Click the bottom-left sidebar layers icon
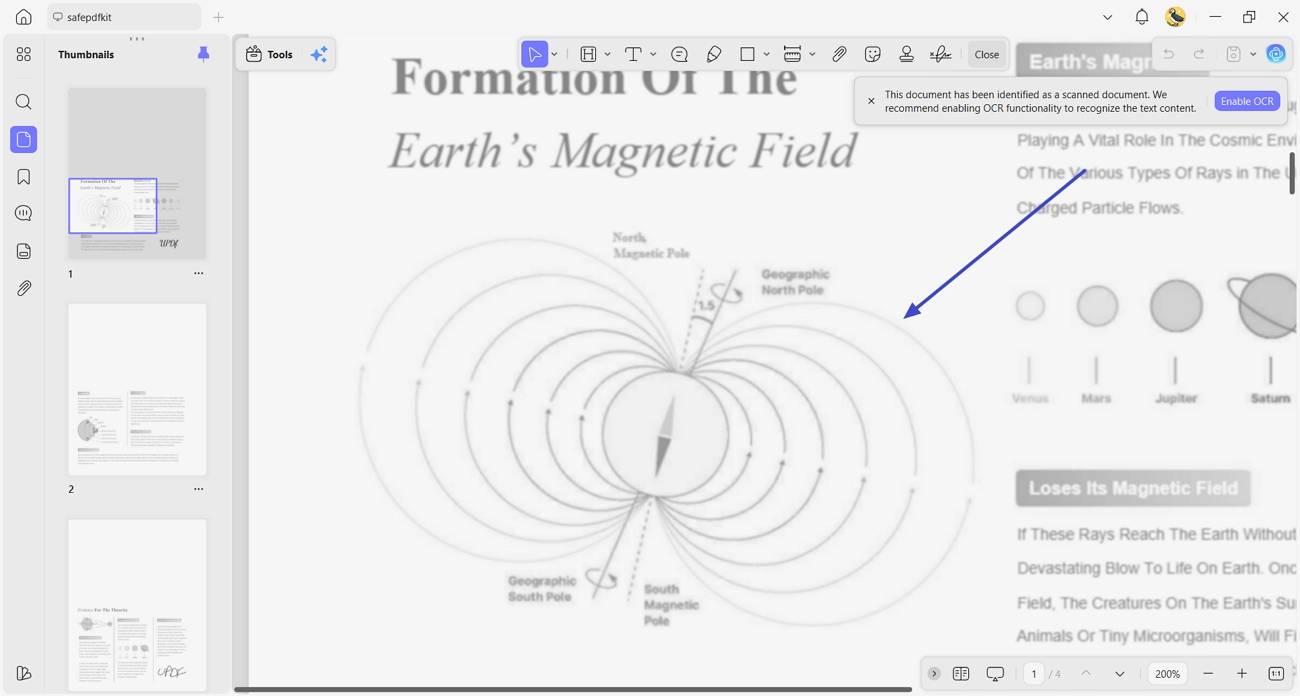Screen dimensions: 1300x696 pyautogui.click(x=24, y=673)
